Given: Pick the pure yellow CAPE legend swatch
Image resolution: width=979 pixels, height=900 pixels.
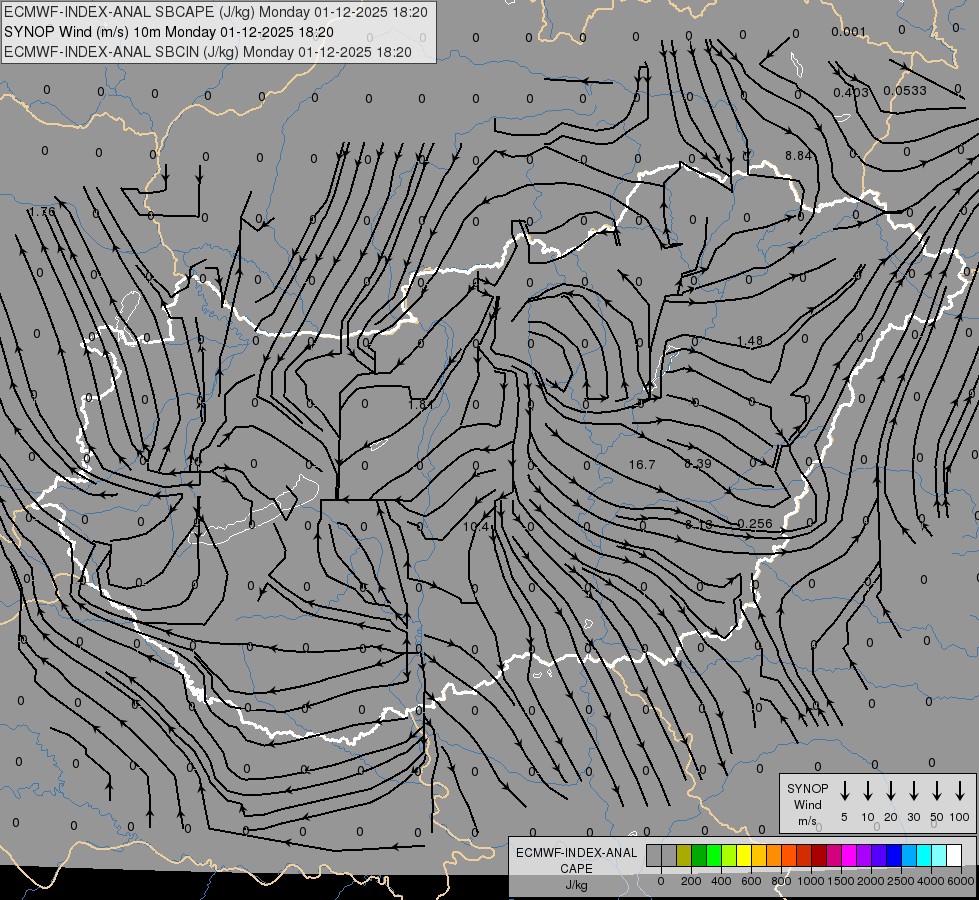Looking at the screenshot, I should [744, 855].
